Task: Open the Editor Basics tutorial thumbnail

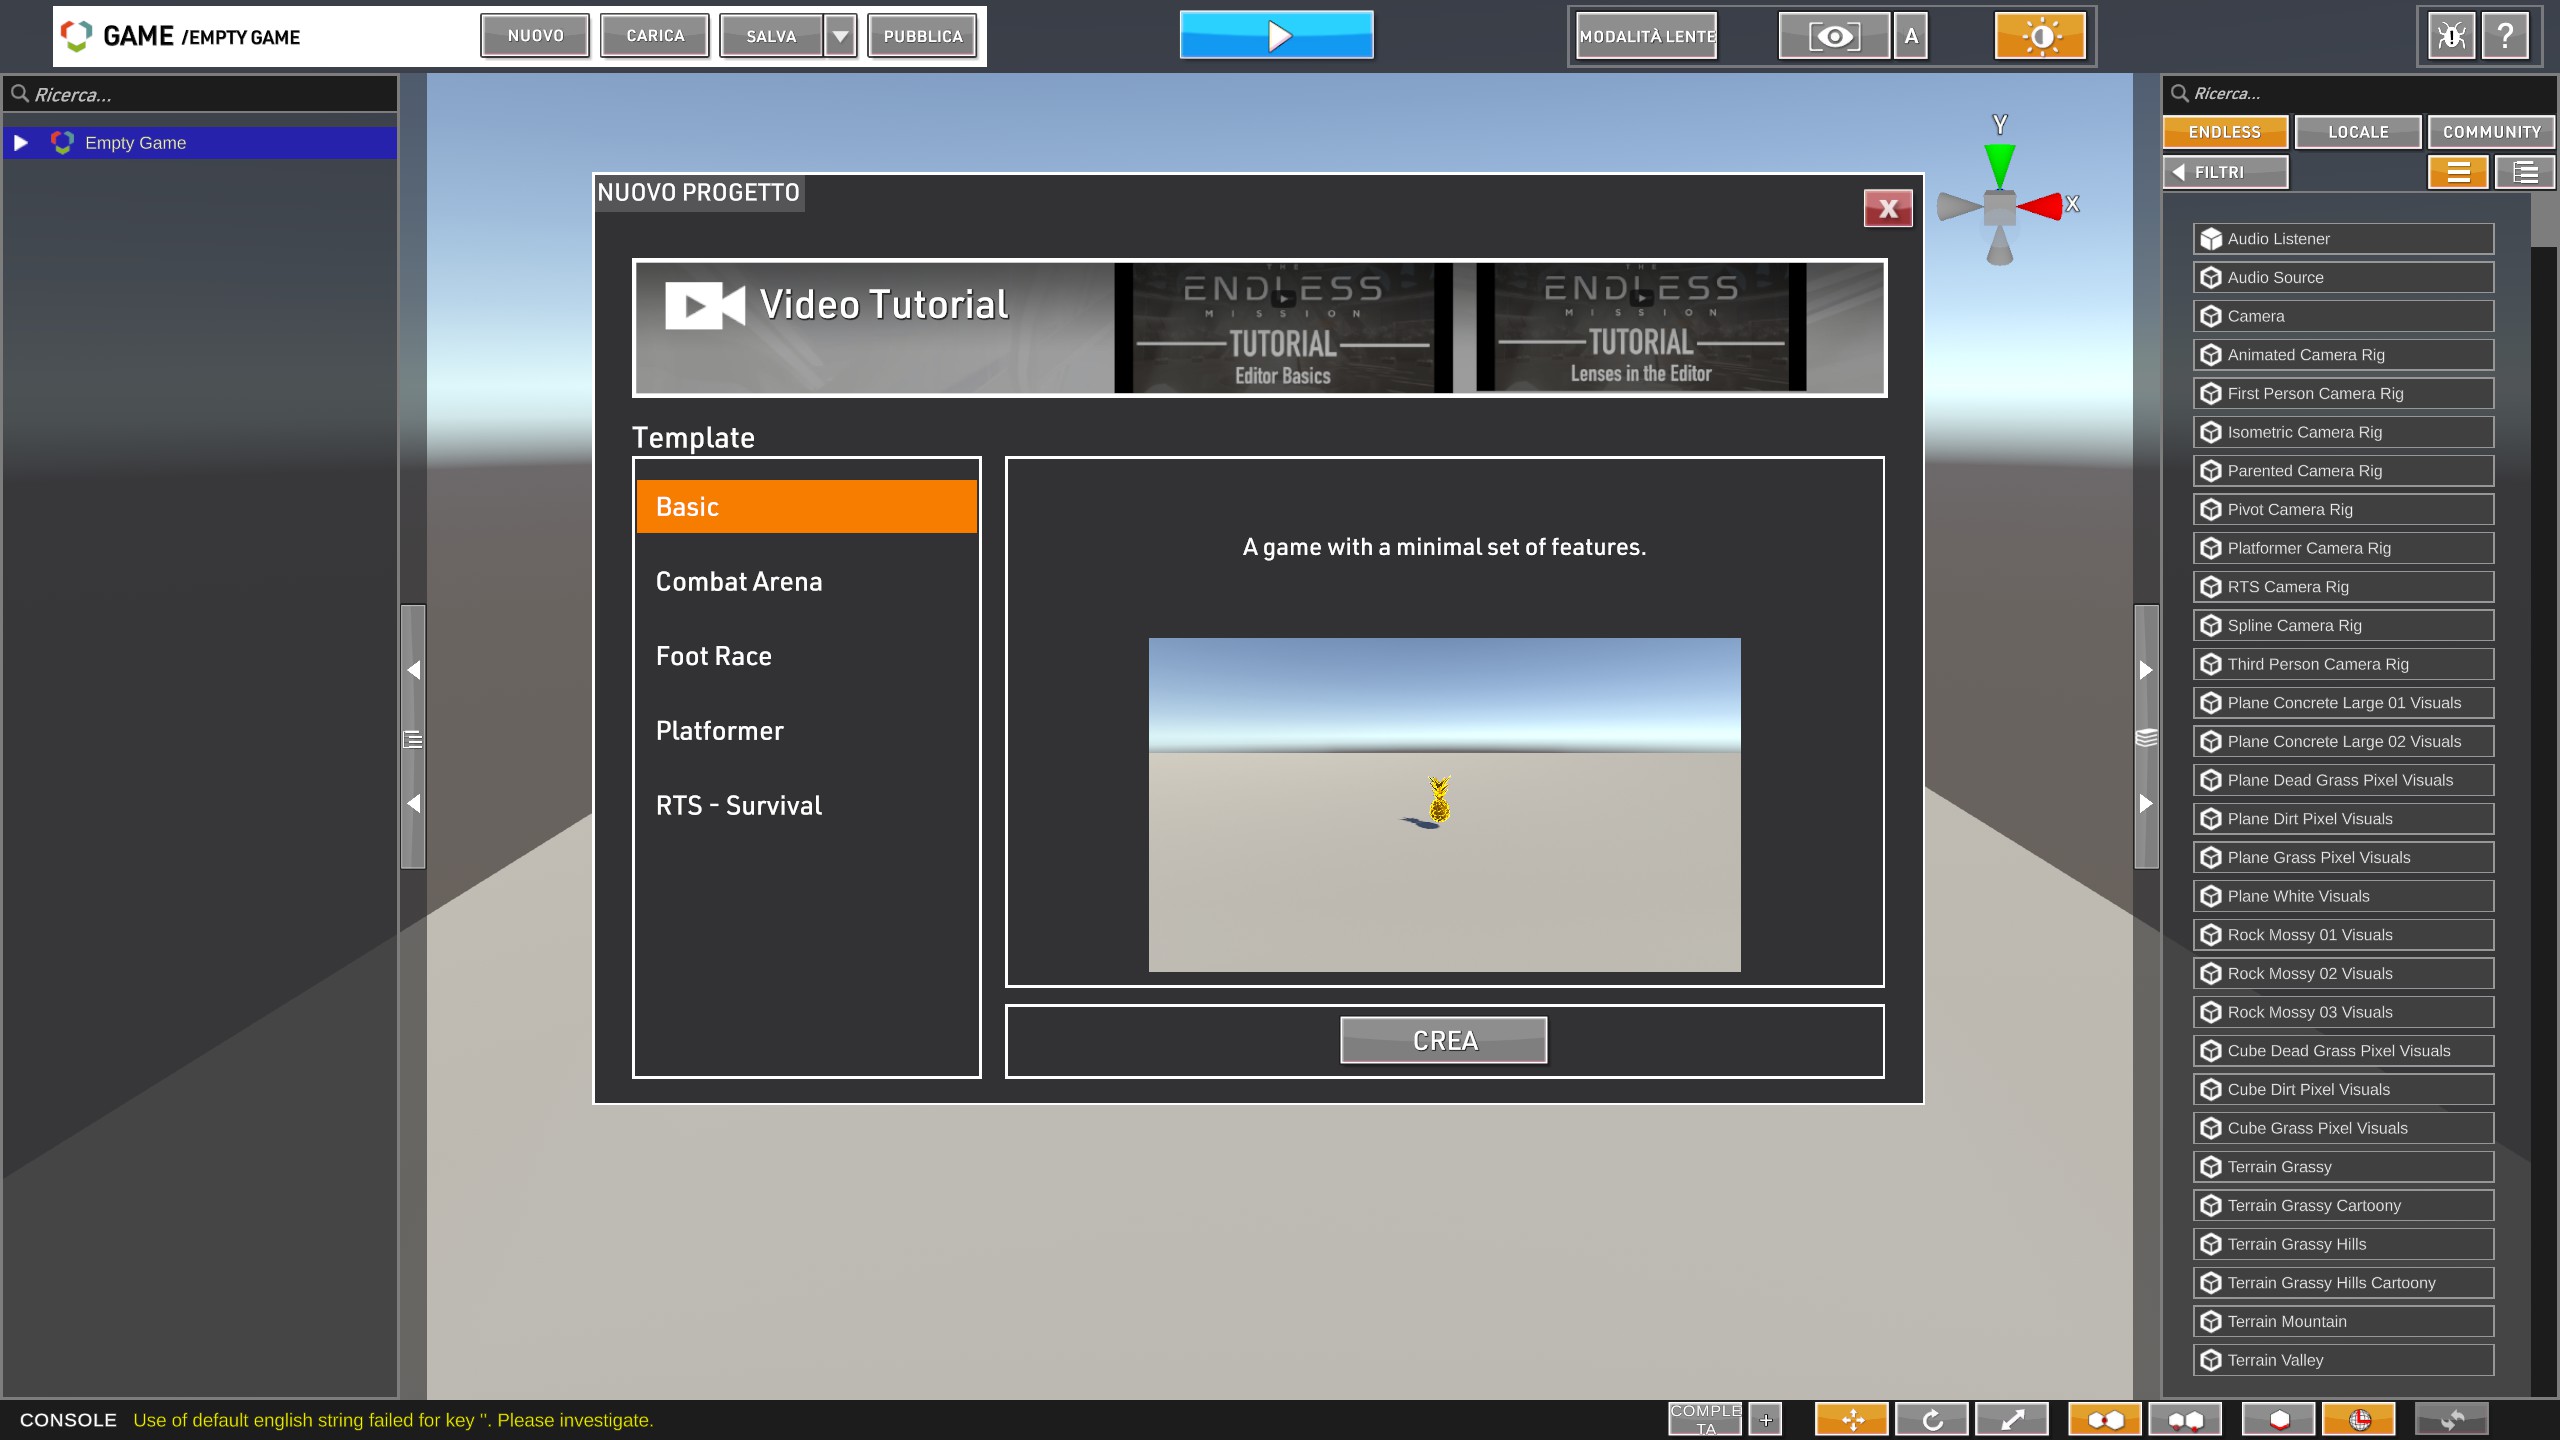Action: pos(1283,328)
